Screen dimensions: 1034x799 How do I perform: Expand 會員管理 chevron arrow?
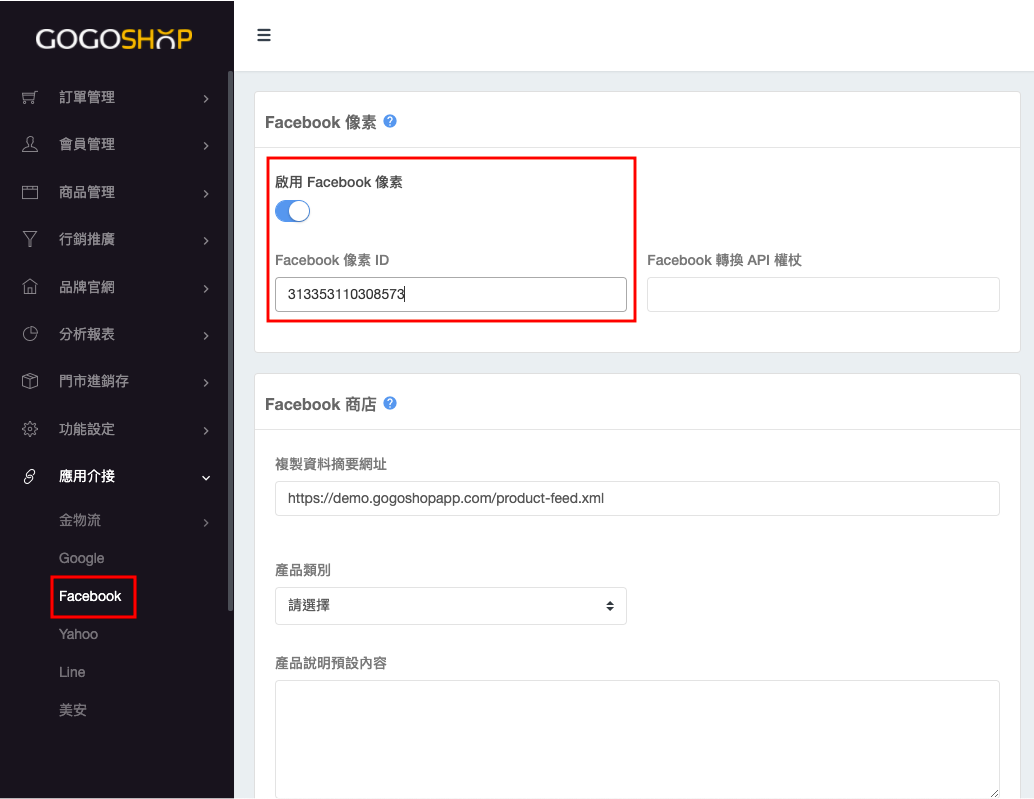tap(206, 146)
